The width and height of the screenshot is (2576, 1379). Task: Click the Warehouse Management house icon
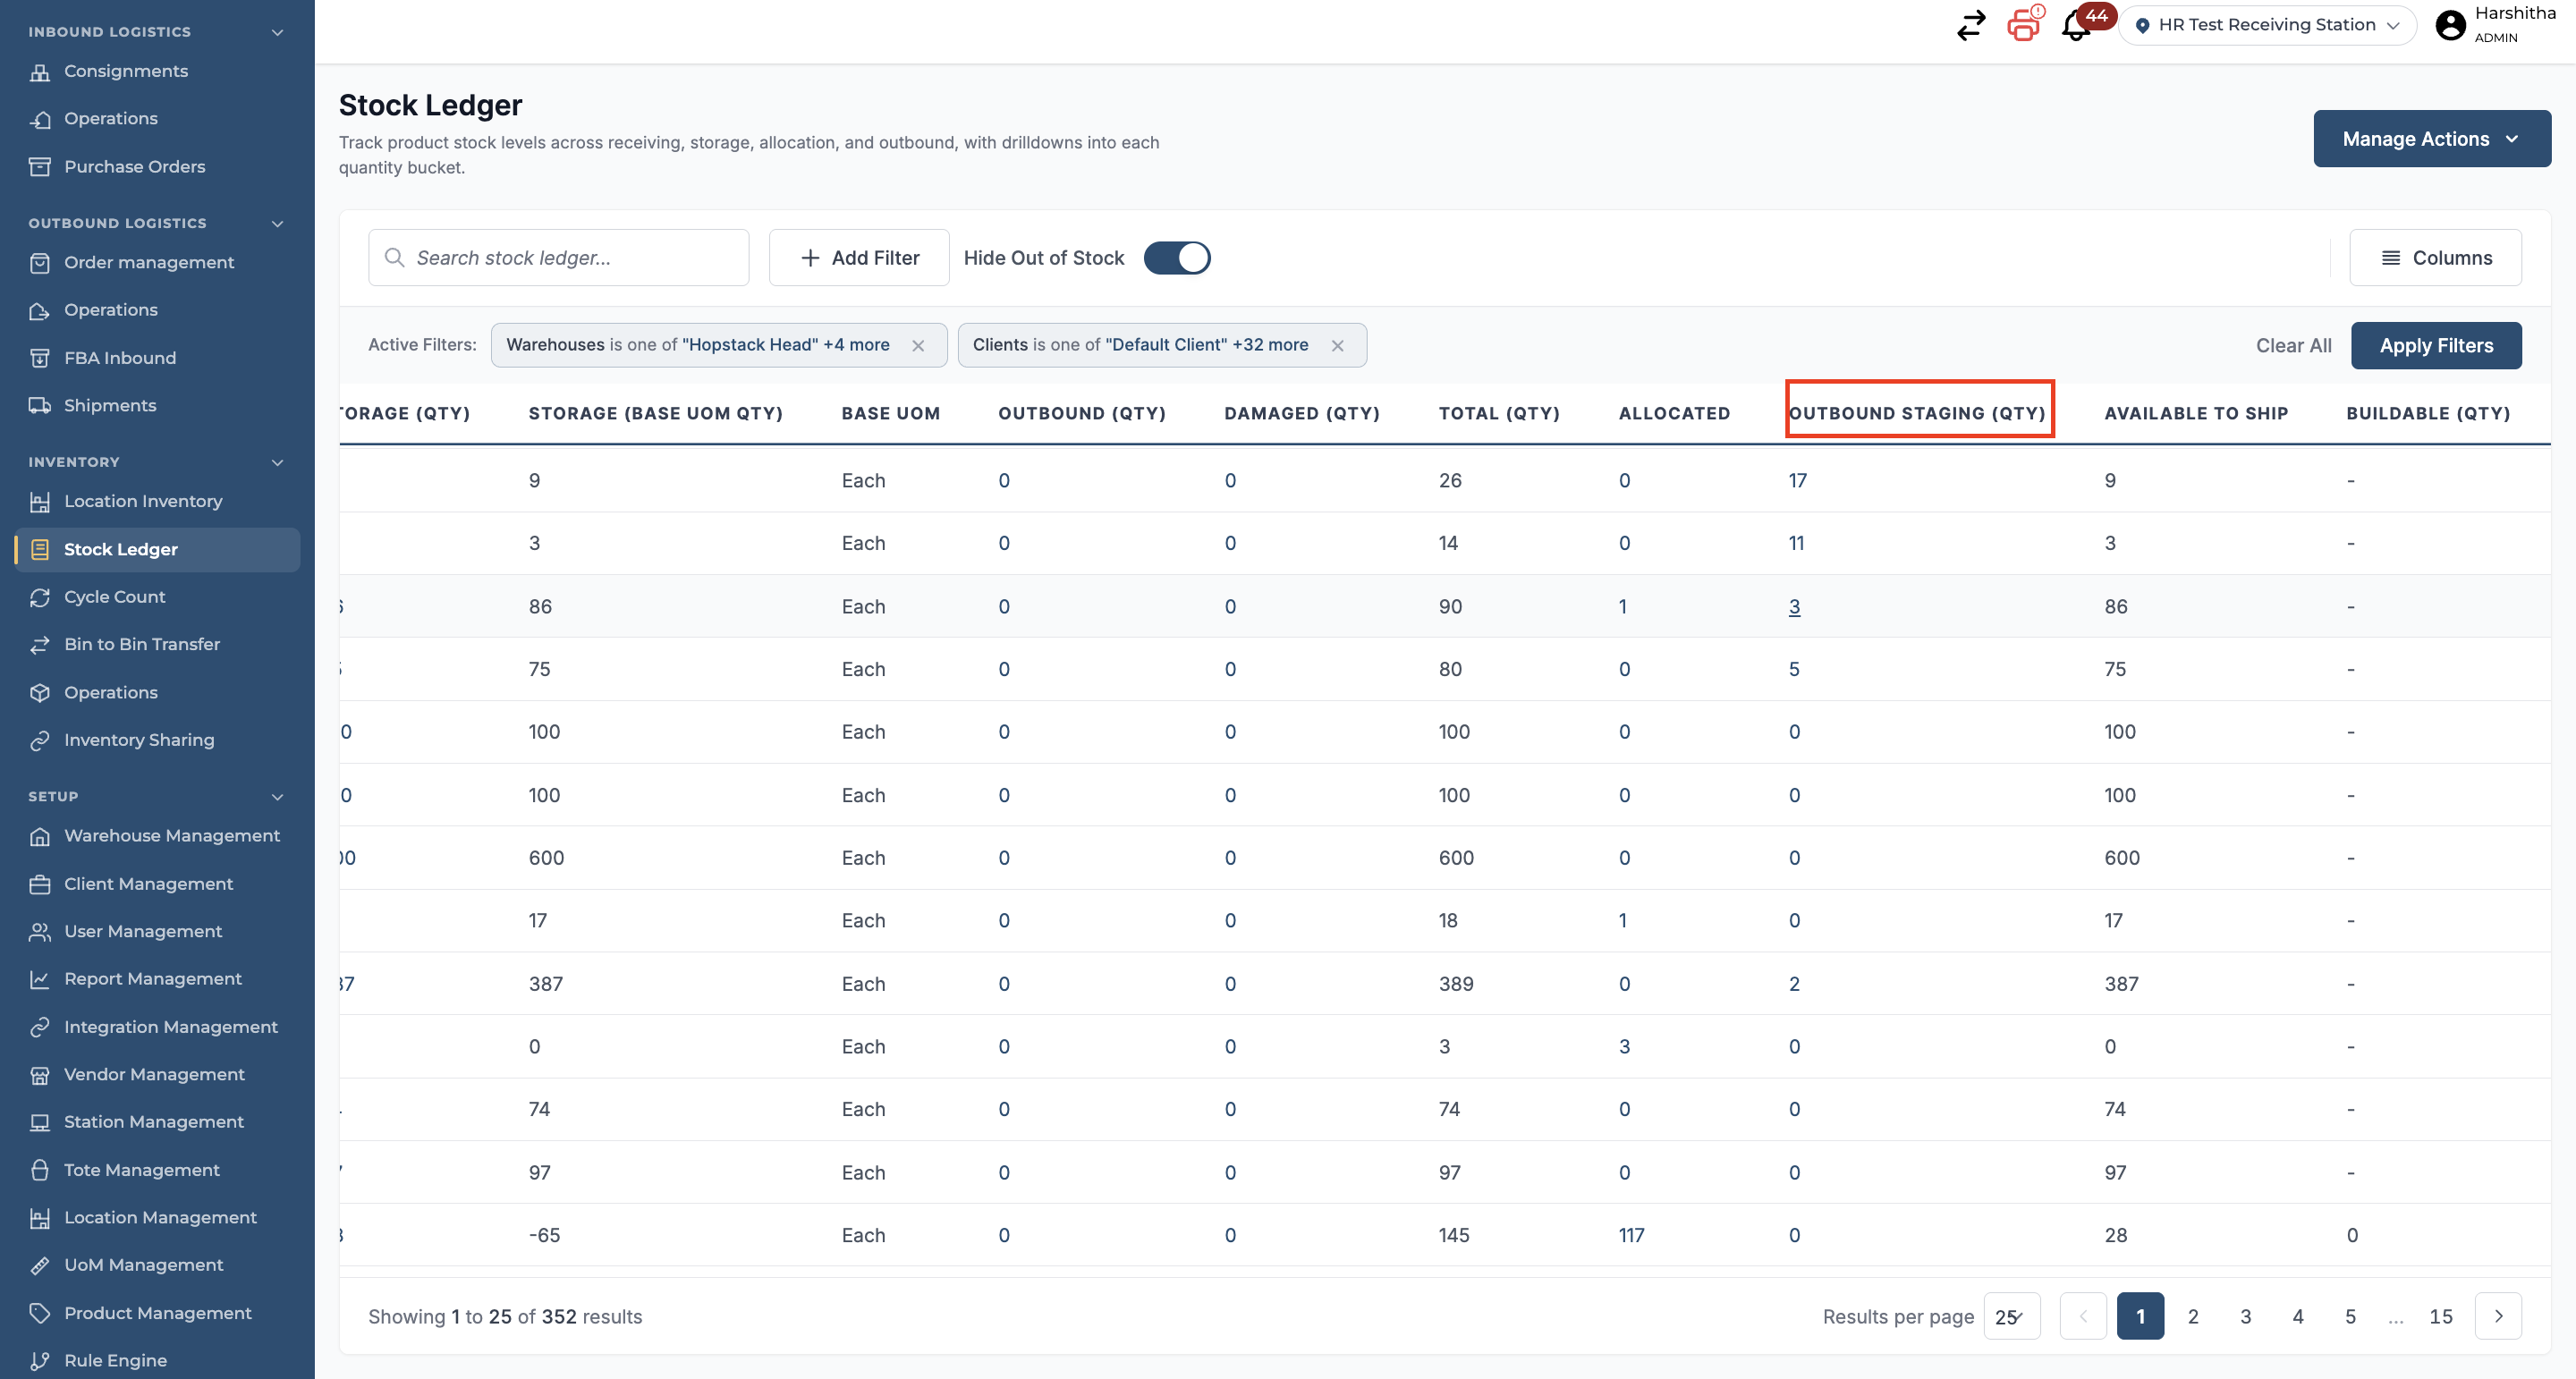click(40, 836)
